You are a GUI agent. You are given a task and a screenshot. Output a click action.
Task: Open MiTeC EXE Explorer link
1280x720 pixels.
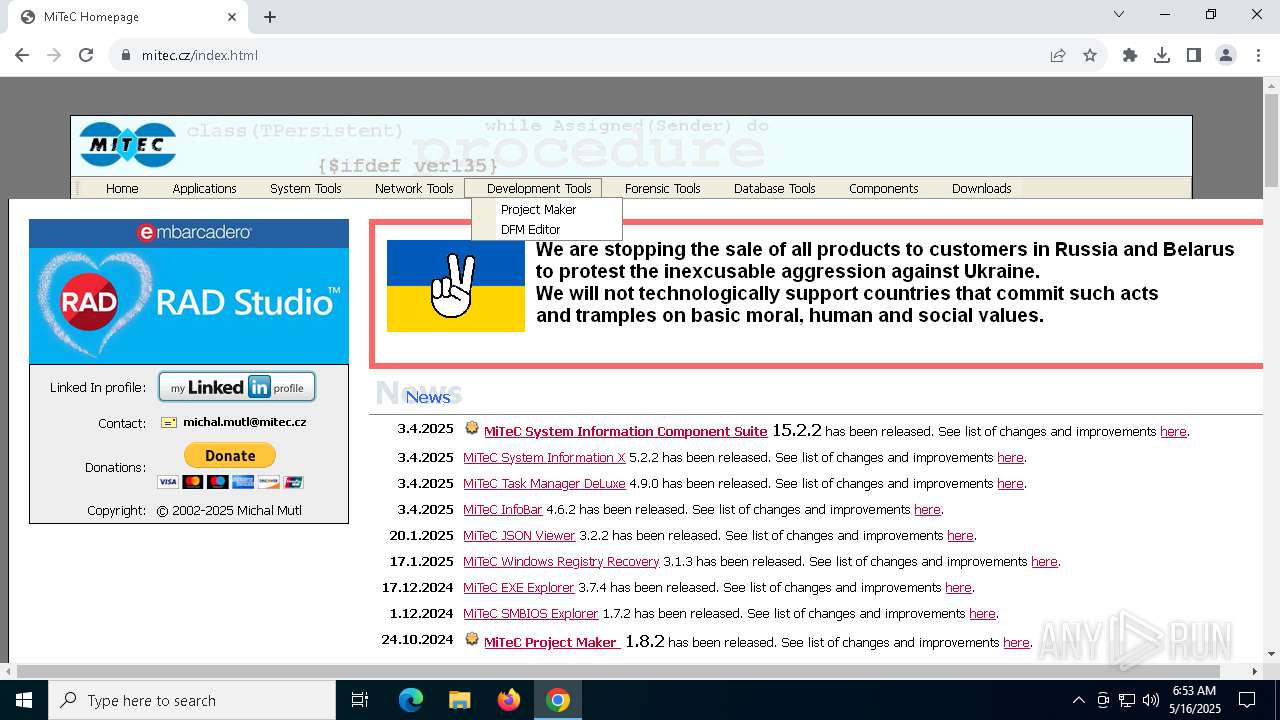[519, 587]
